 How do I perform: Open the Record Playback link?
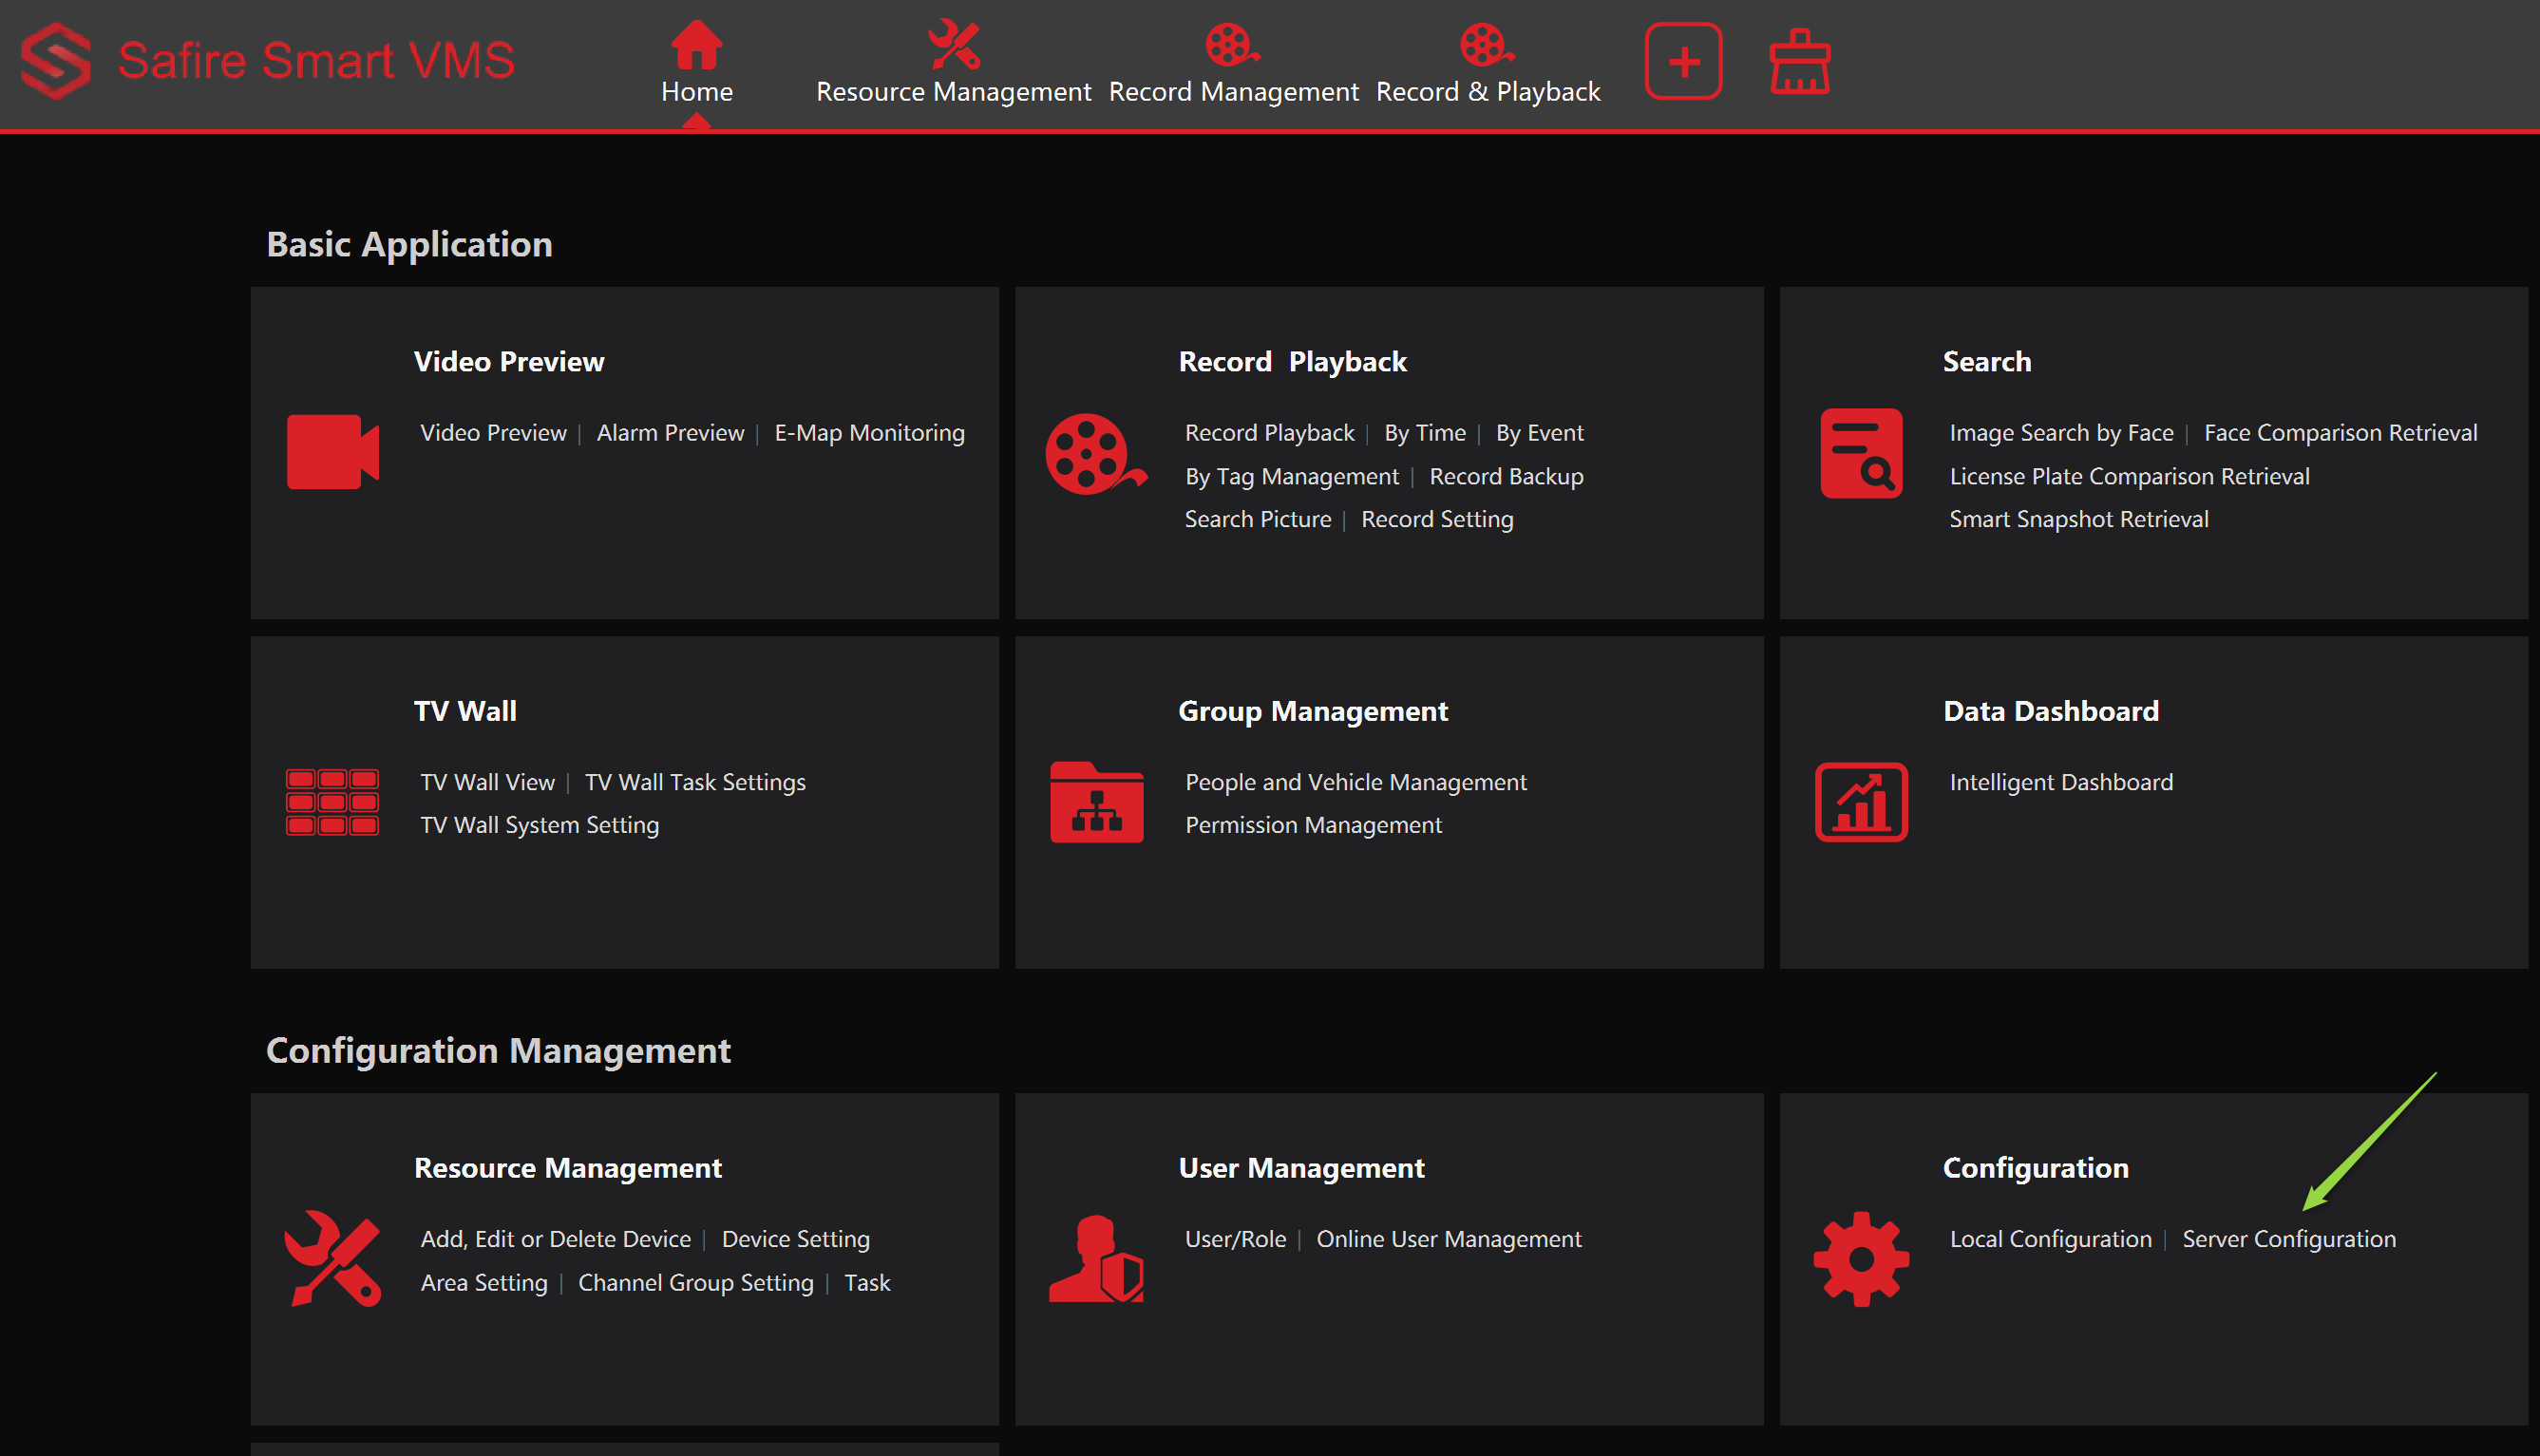coord(1269,433)
